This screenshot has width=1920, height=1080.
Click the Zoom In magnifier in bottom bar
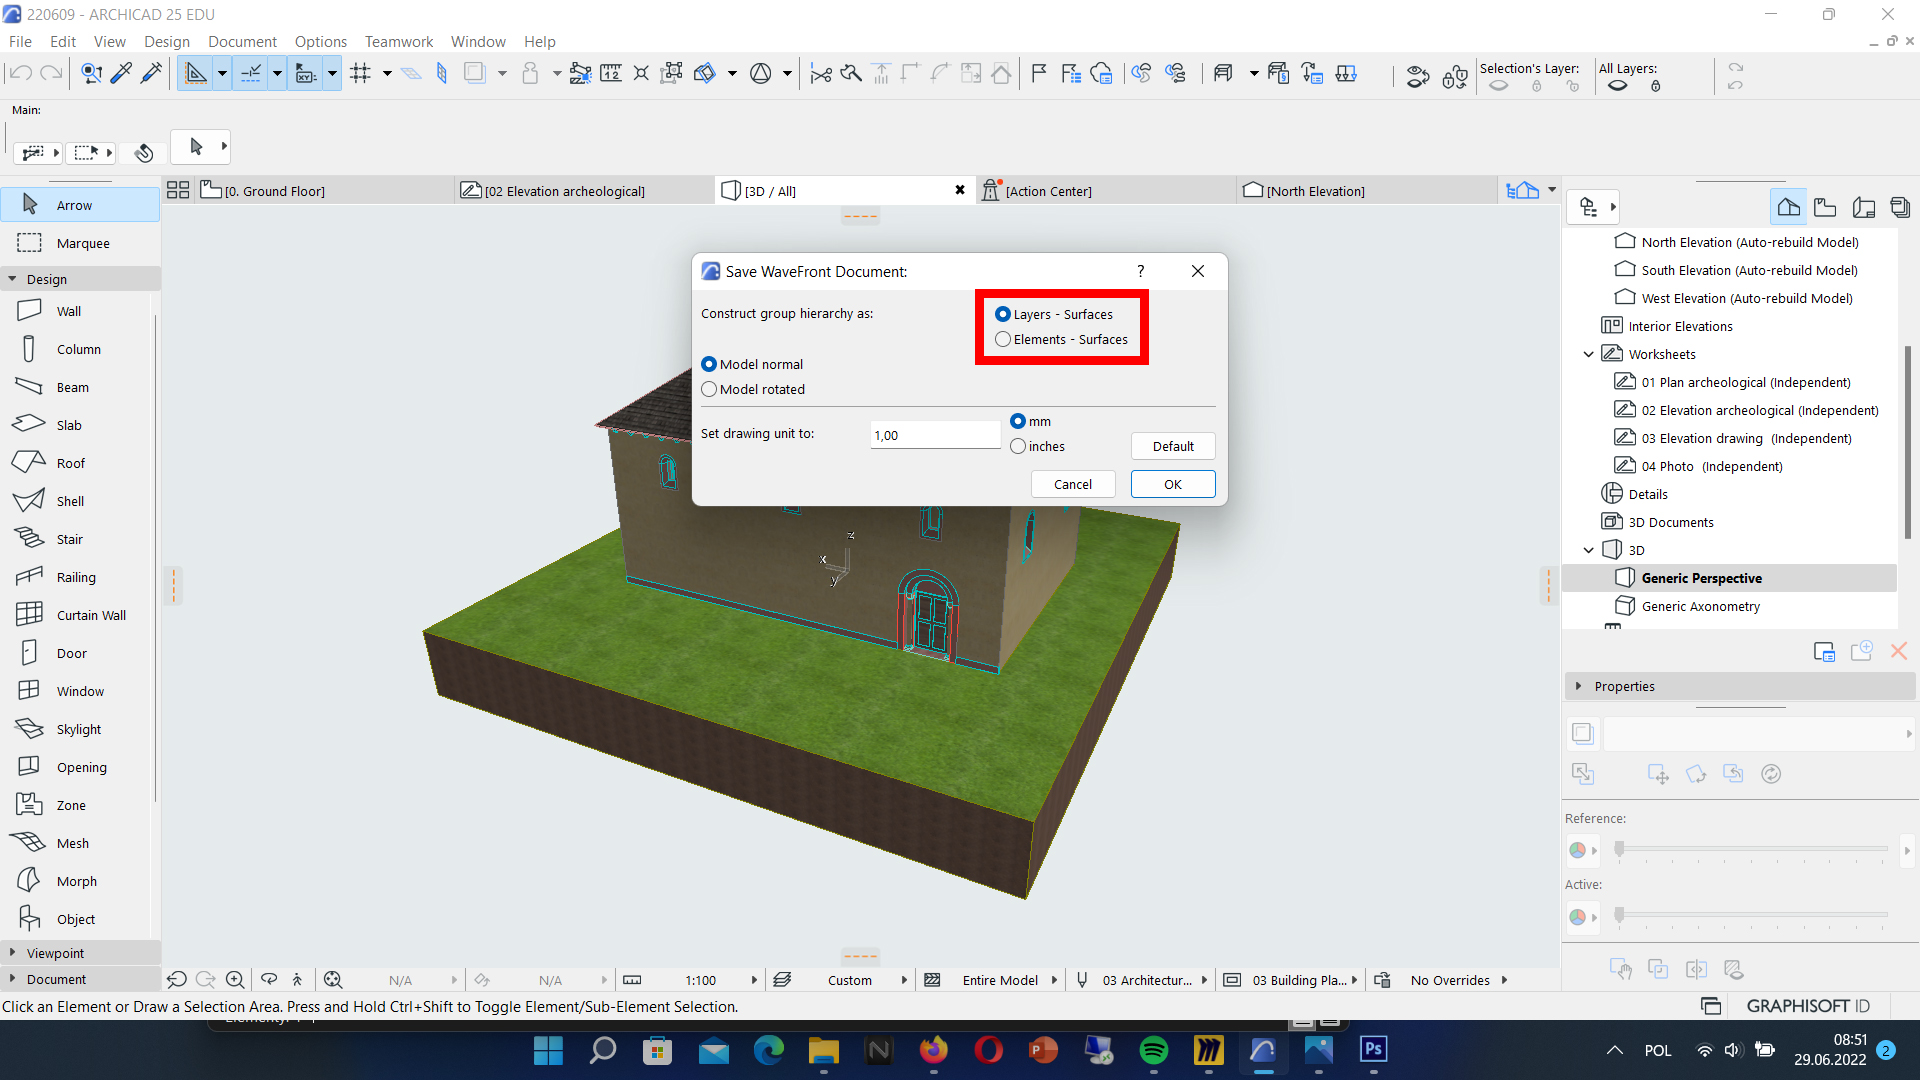(x=235, y=980)
